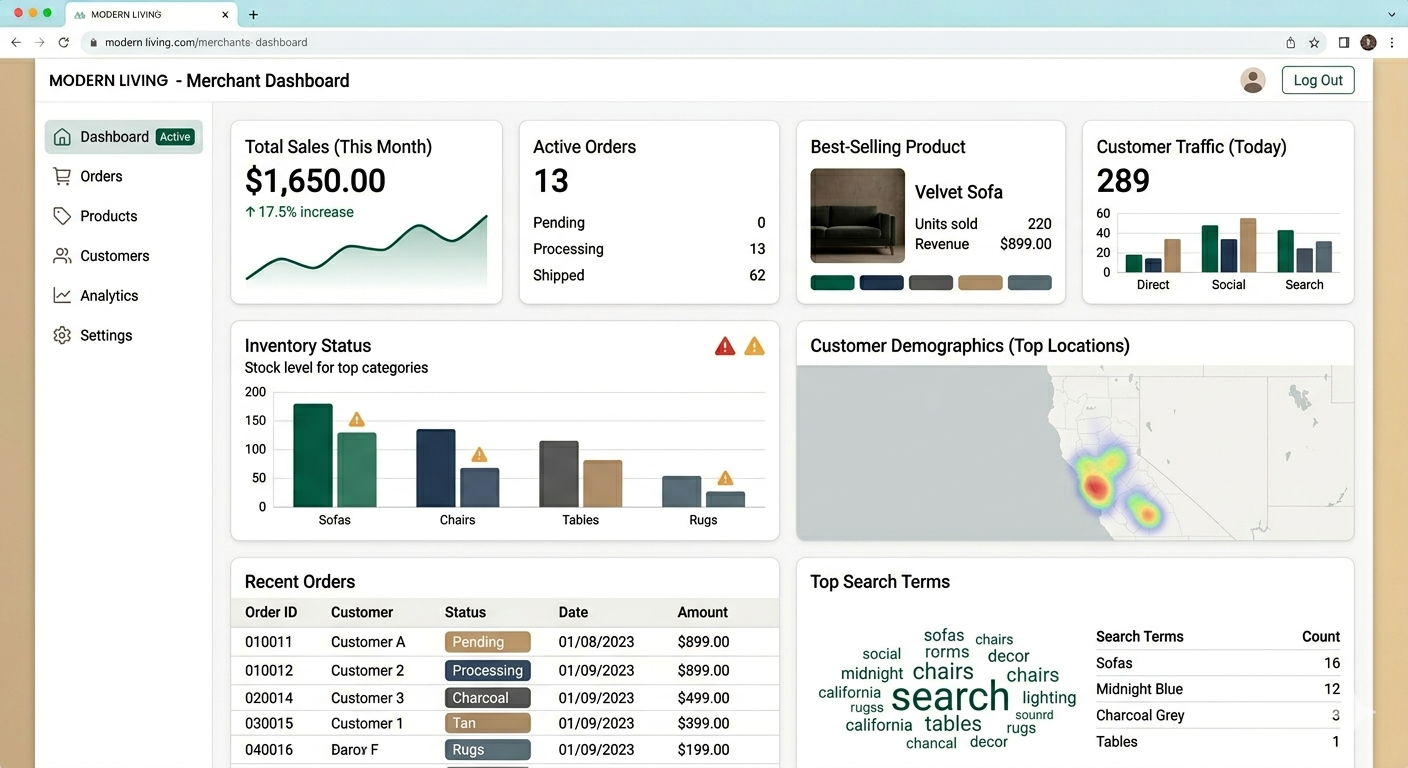Viewport: 1408px width, 768px height.
Task: Select the Products tag icon
Action: (x=62, y=215)
